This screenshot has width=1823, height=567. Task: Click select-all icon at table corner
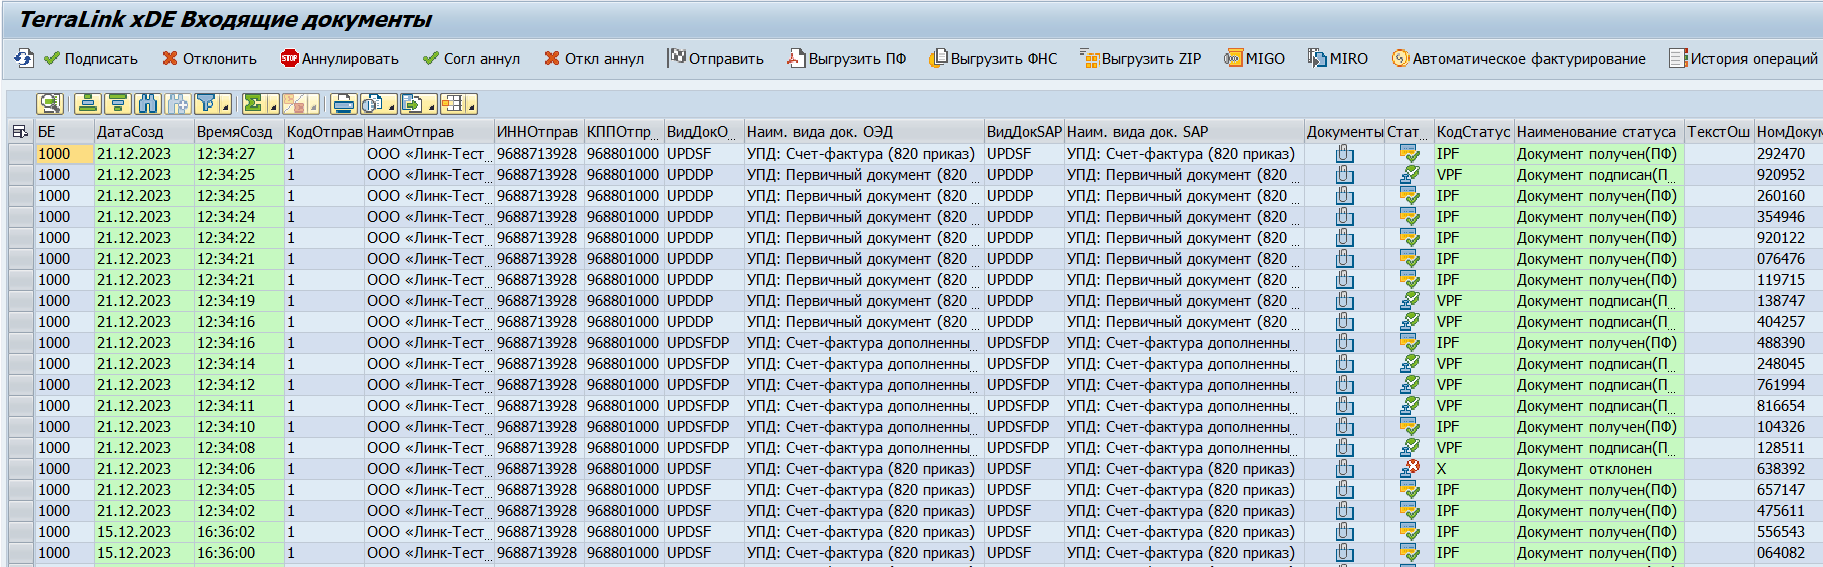coord(20,132)
